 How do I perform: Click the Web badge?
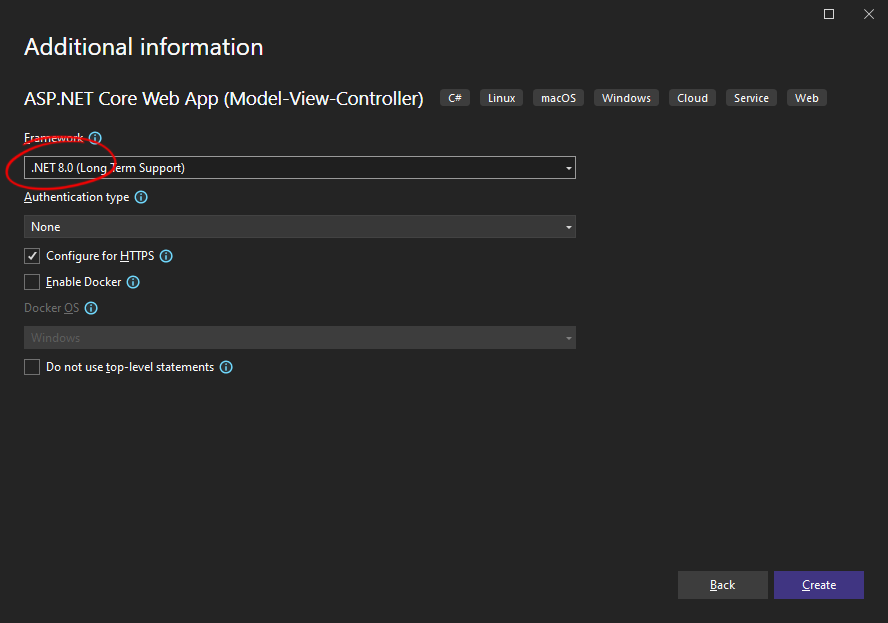[x=806, y=97]
